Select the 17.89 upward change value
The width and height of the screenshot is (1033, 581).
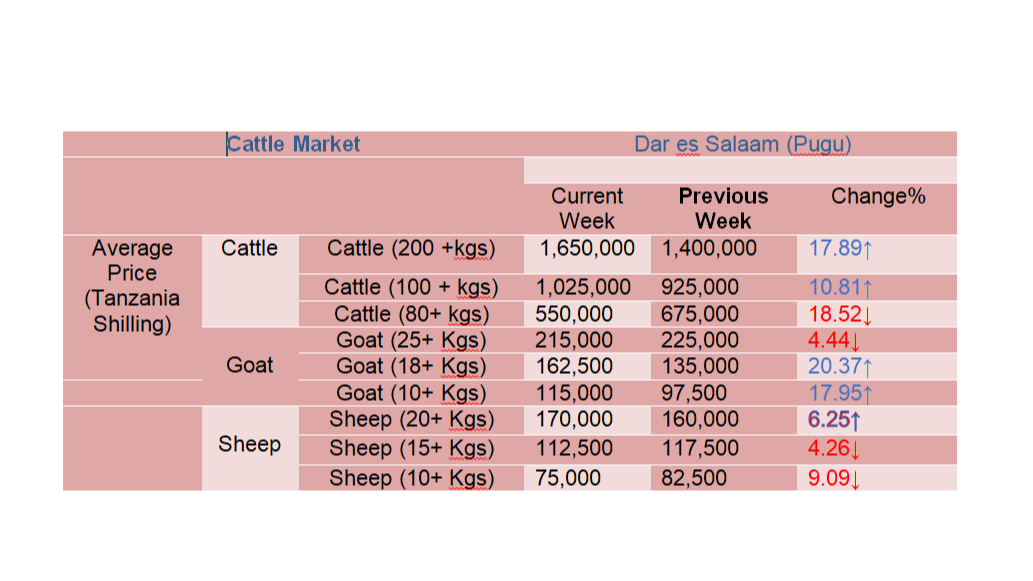click(841, 248)
